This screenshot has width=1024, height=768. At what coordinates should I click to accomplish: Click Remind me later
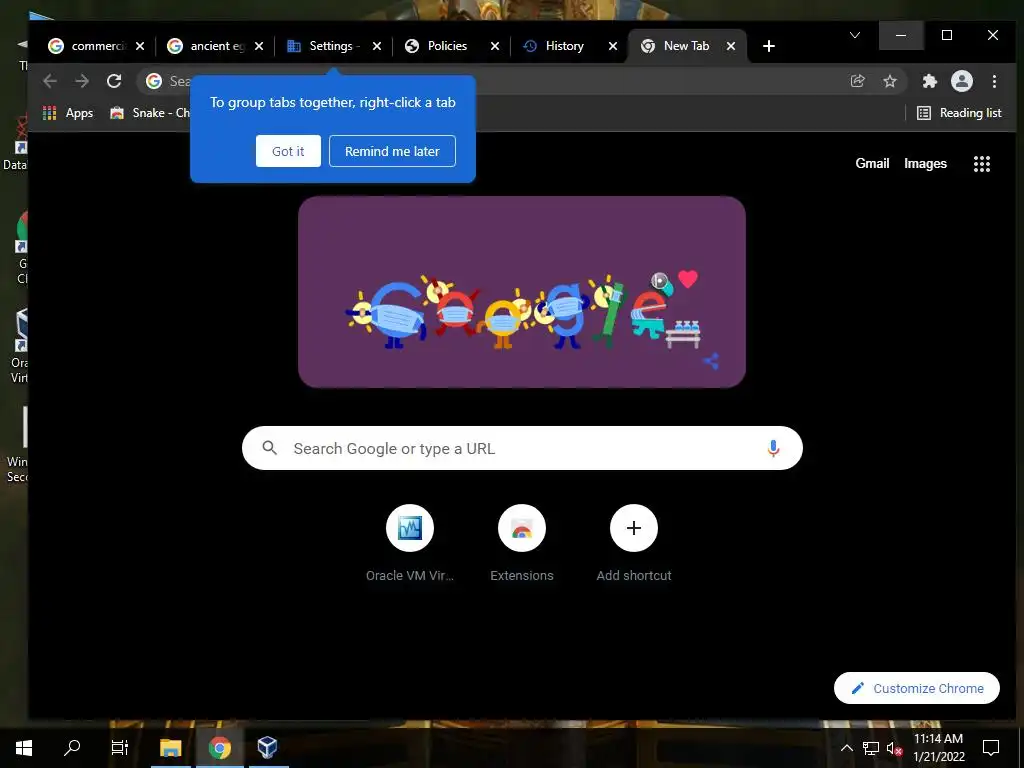point(392,151)
